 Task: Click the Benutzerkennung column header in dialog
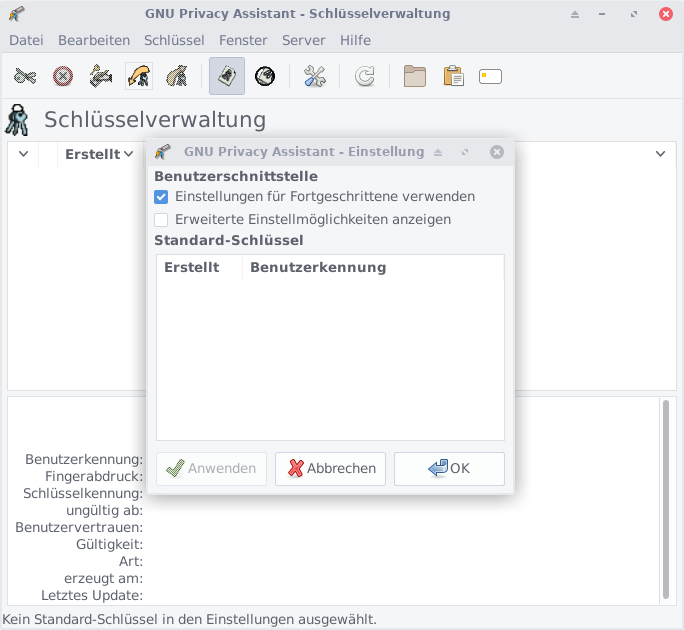(318, 267)
